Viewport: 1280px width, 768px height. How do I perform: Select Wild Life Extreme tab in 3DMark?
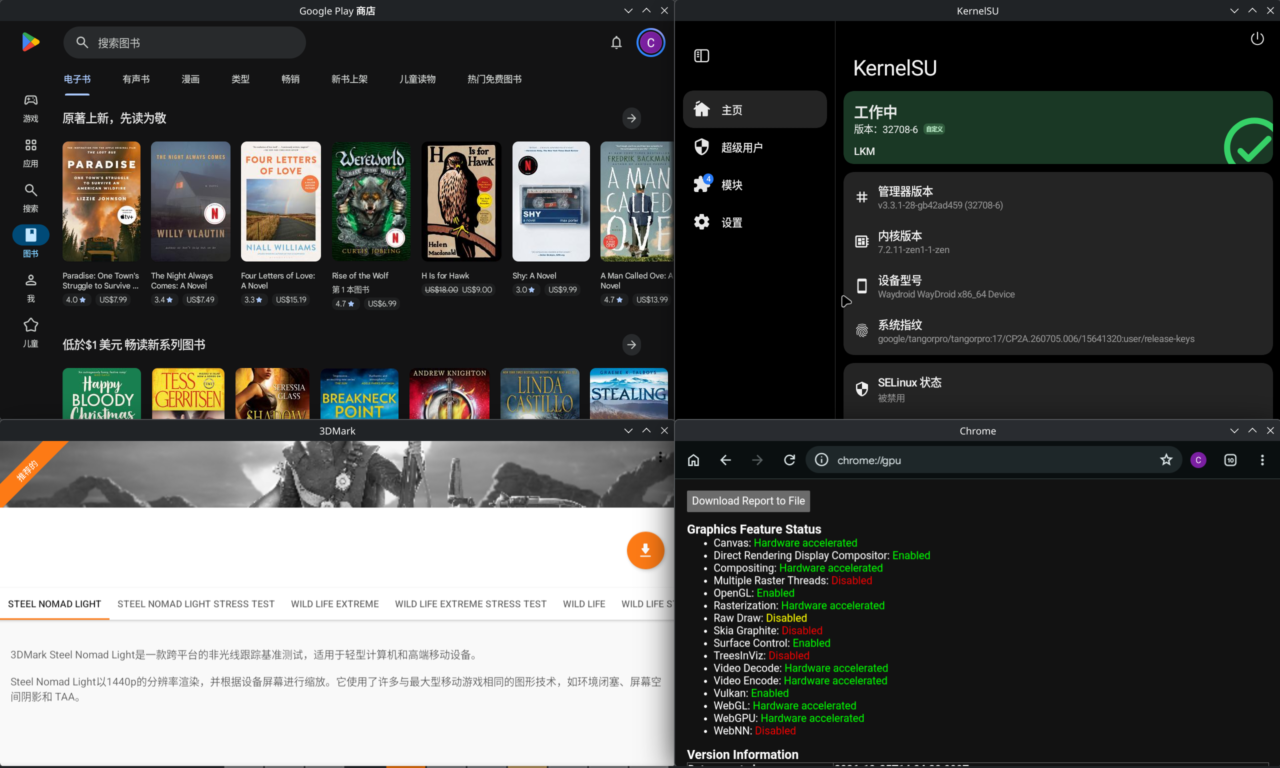pyautogui.click(x=335, y=604)
